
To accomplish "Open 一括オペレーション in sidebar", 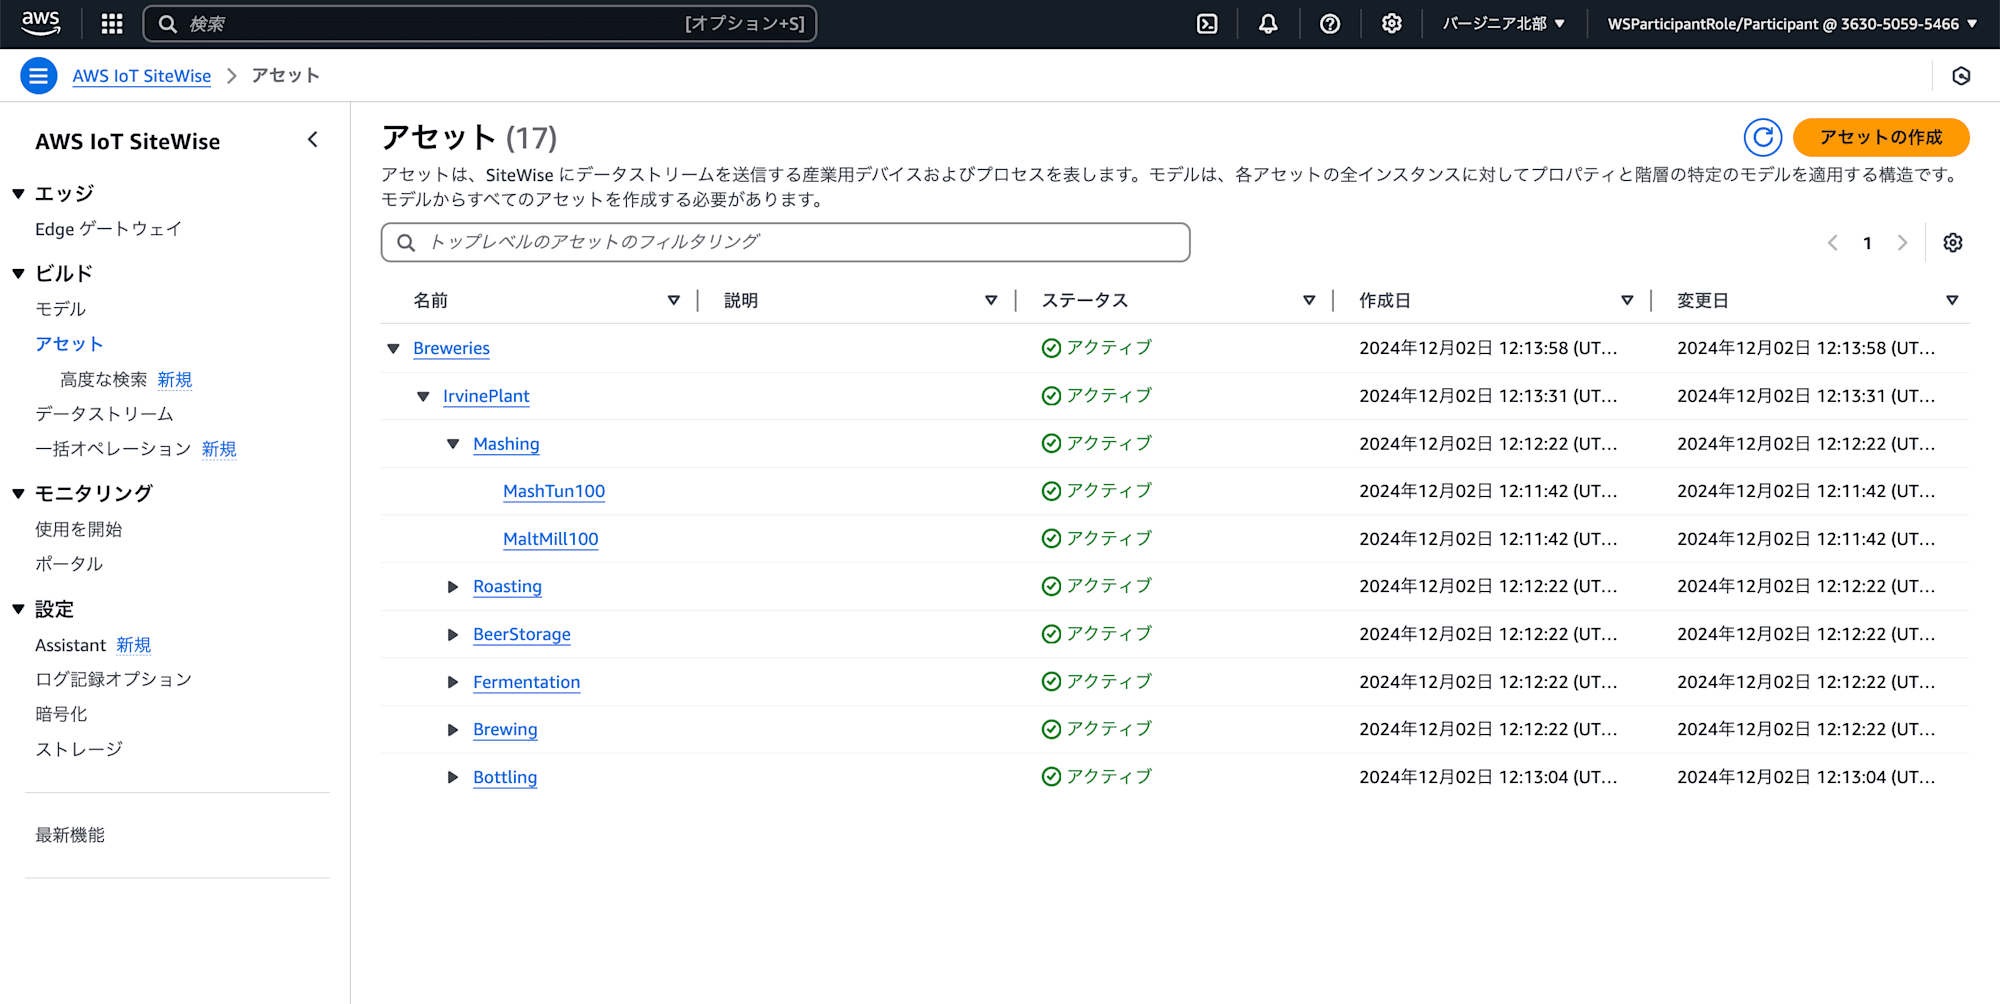I will (113, 449).
